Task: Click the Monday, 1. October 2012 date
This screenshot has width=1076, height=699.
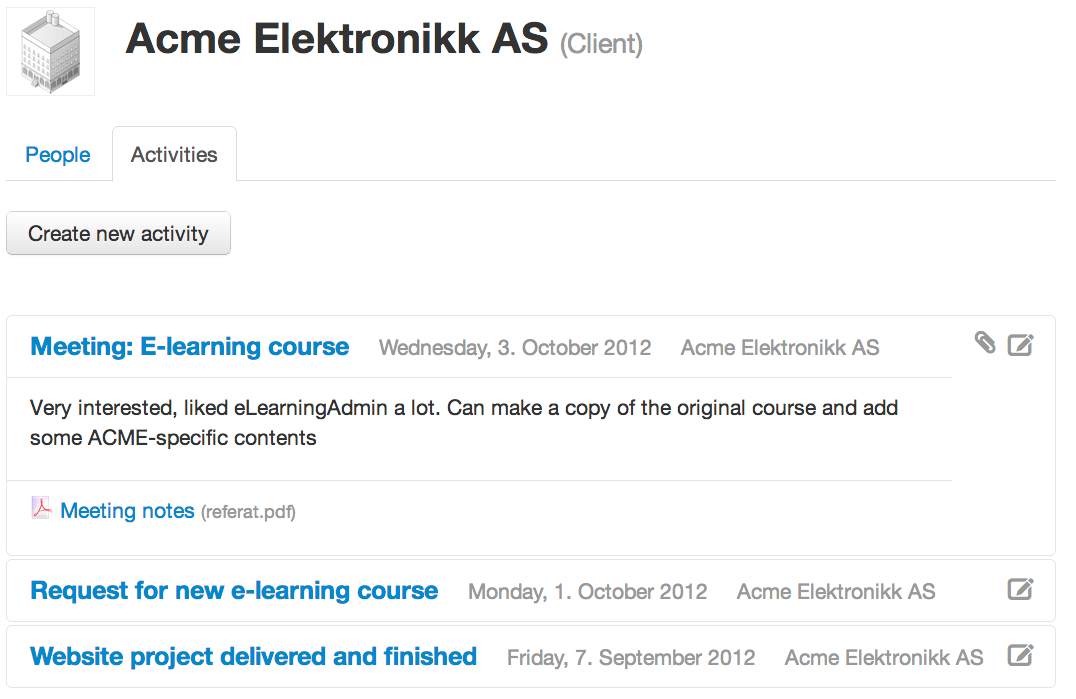Action: click(x=587, y=591)
